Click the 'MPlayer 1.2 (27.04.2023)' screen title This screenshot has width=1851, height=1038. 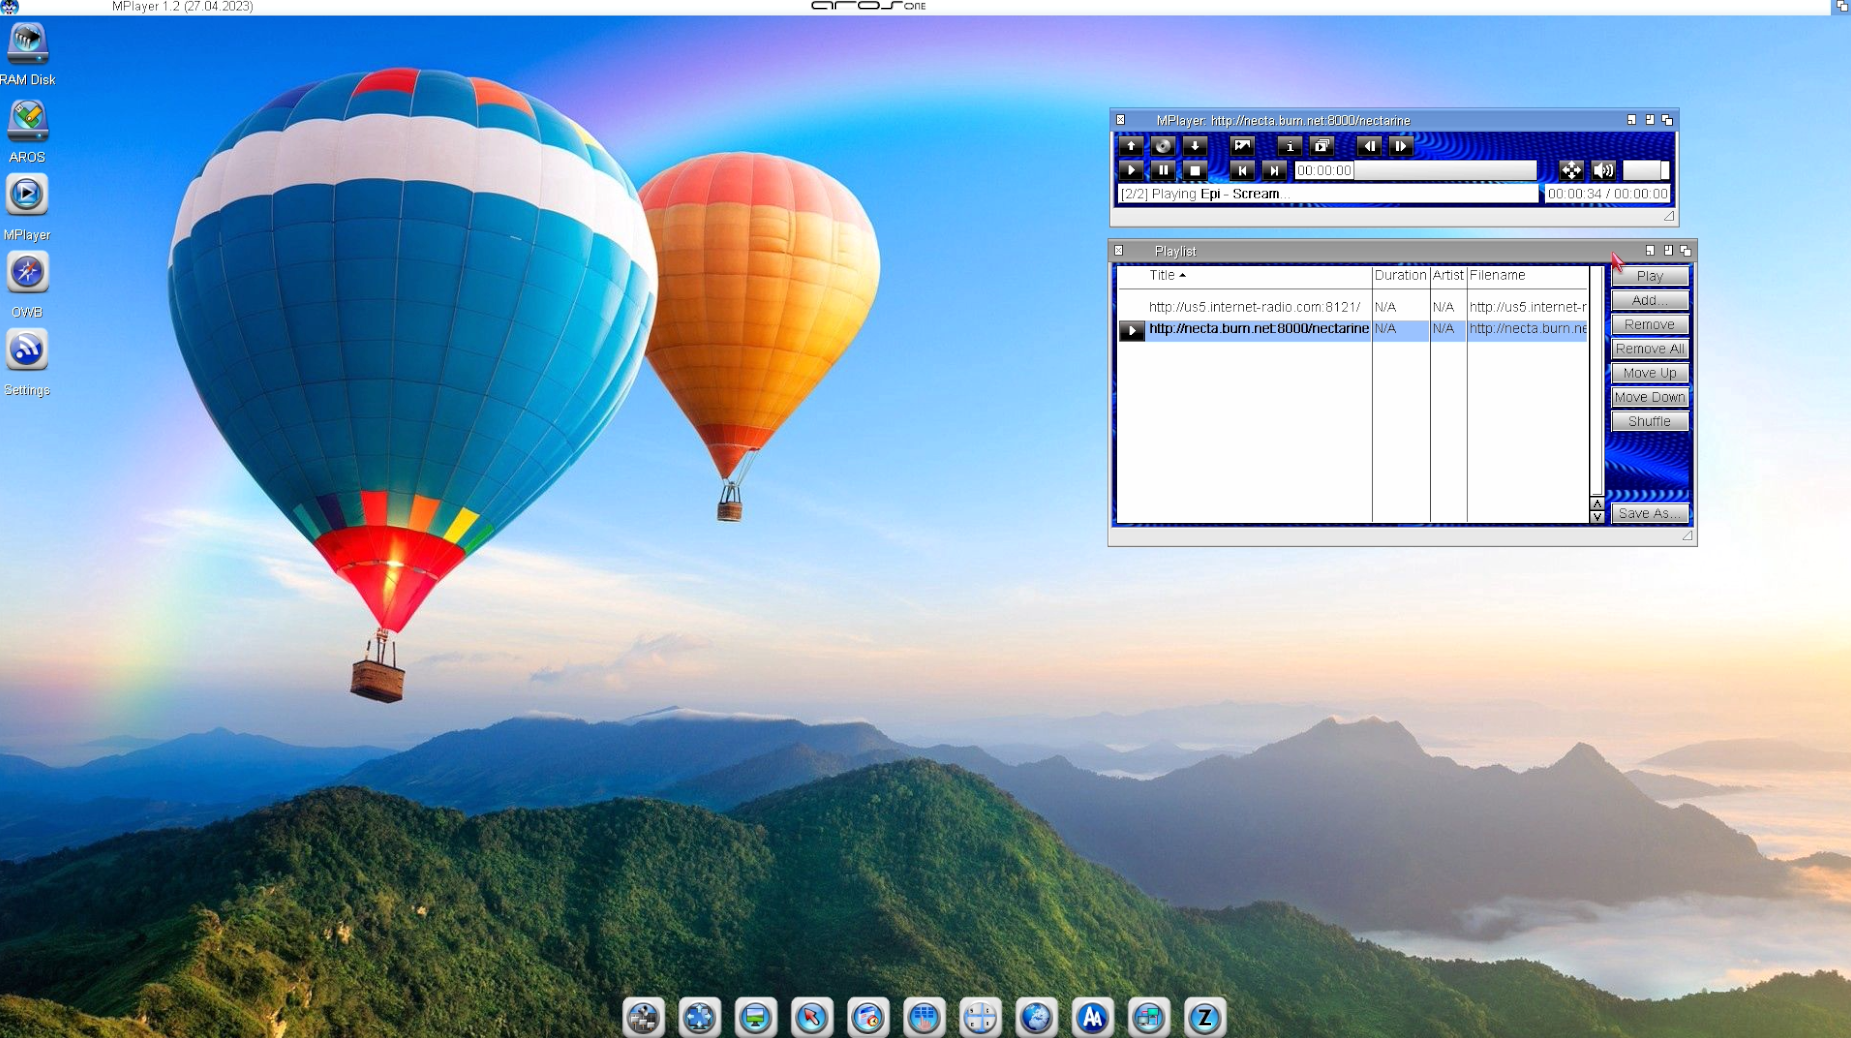click(182, 6)
